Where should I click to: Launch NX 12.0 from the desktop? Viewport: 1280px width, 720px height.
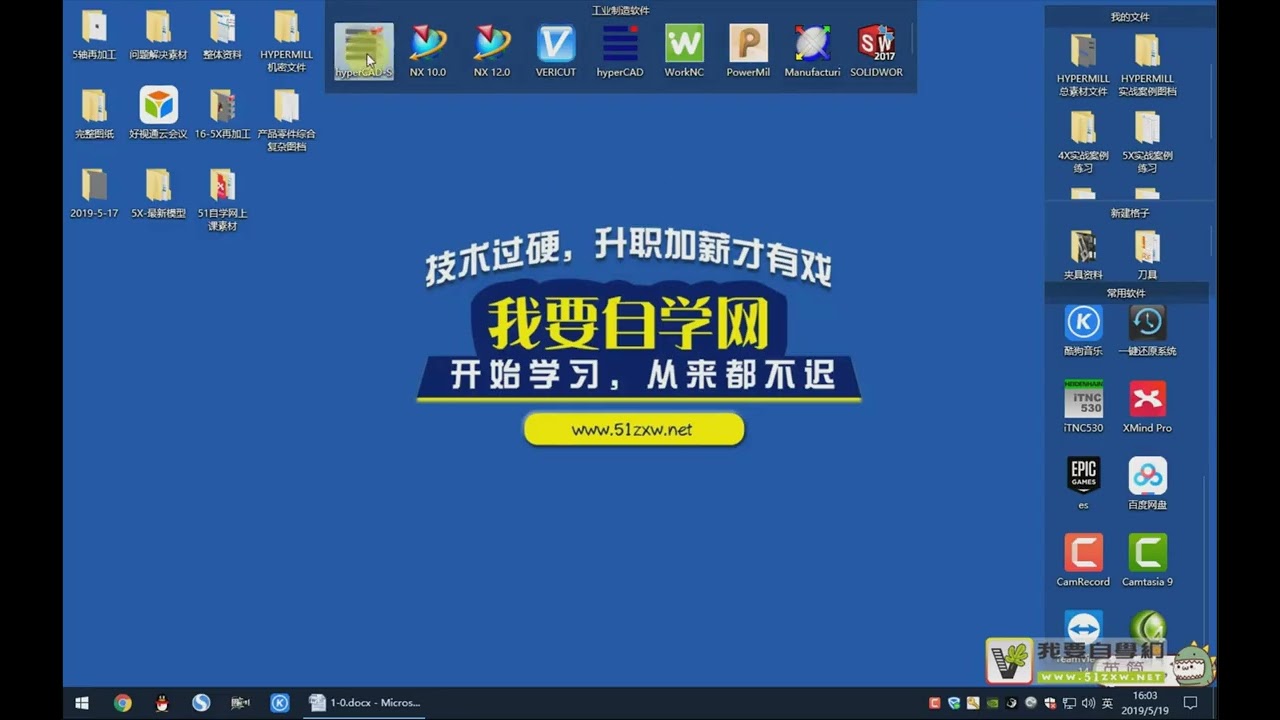(492, 51)
